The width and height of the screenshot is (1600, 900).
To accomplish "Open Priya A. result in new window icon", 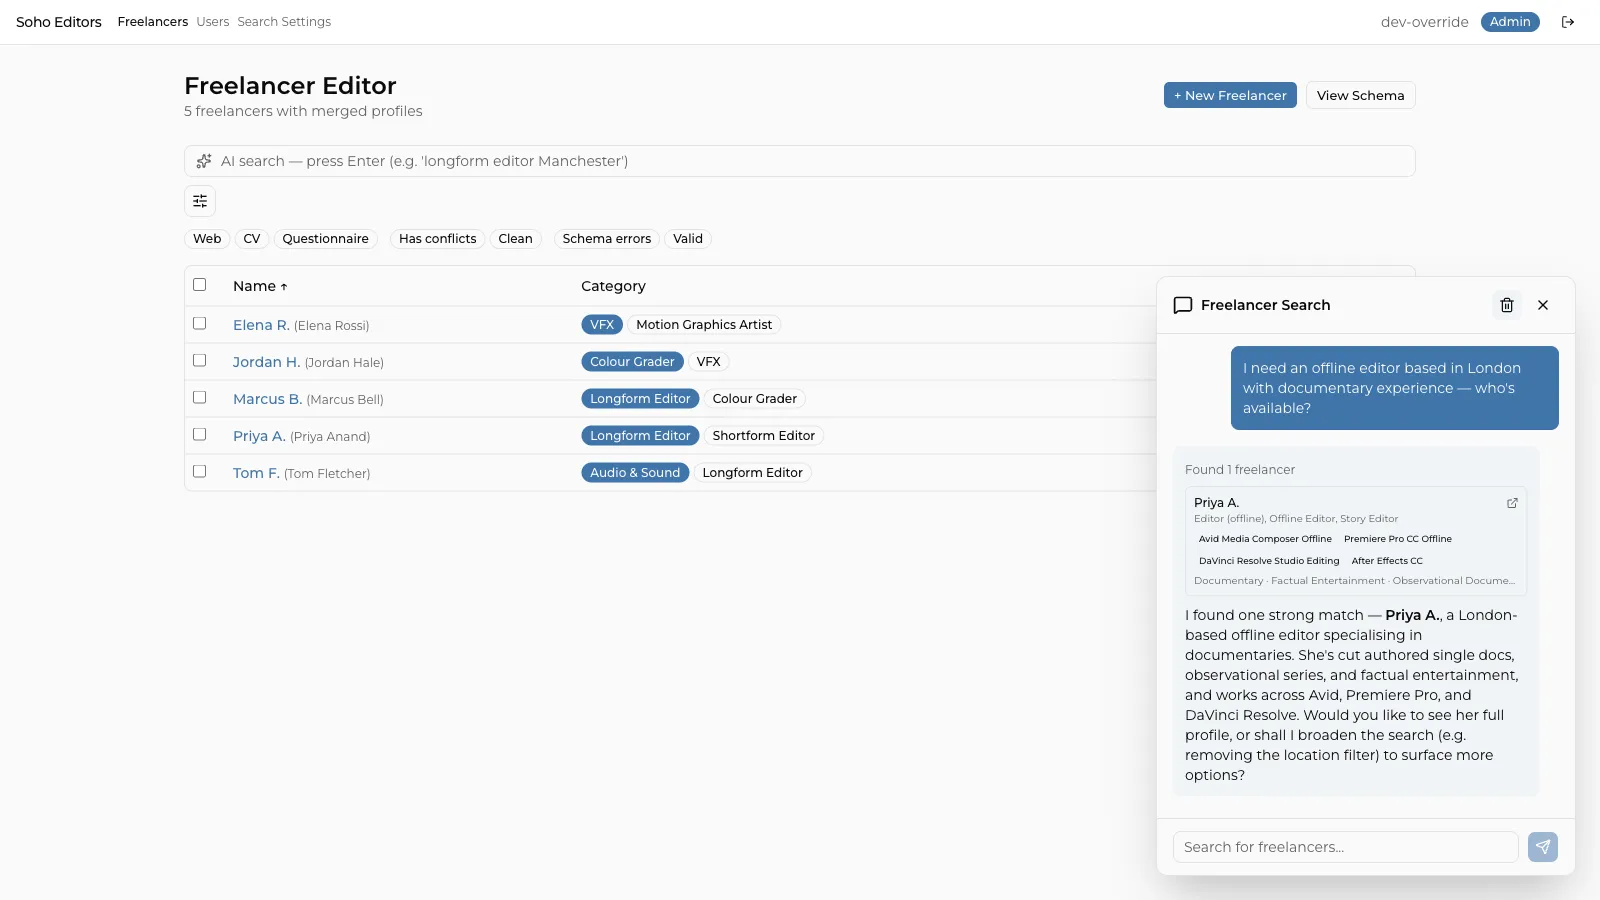I will tap(1512, 503).
